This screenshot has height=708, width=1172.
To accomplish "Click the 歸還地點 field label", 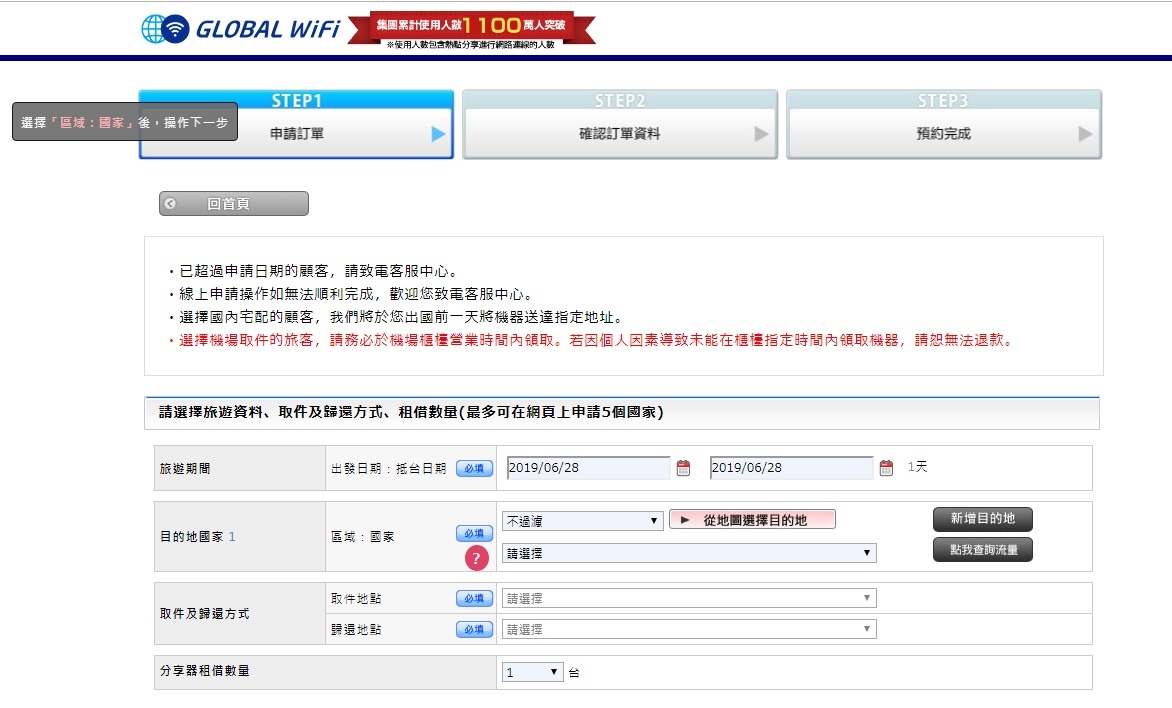I will pyautogui.click(x=357, y=630).
